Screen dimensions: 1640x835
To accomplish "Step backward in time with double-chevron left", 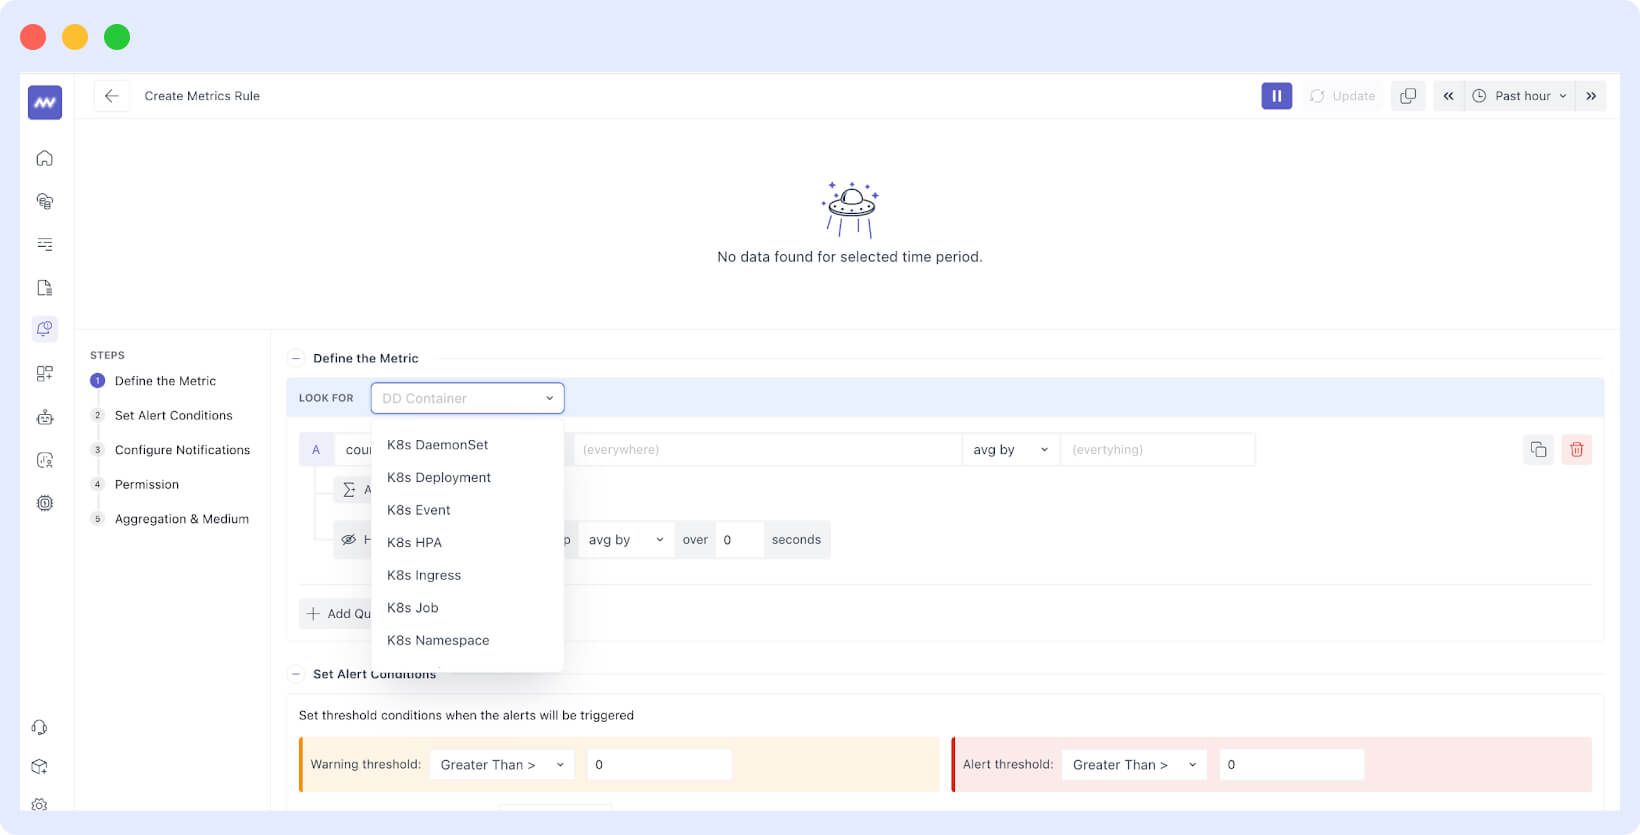I will coord(1448,96).
